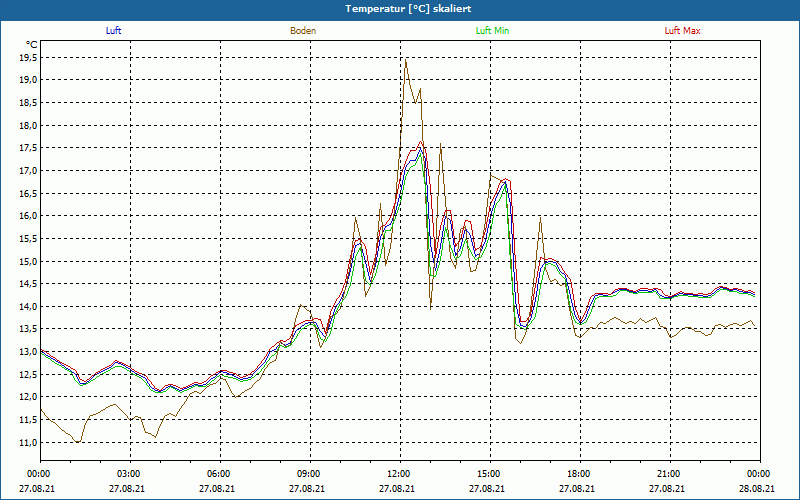The height and width of the screenshot is (500, 800).
Task: Click the '14,0' y-axis value
Action: 29,307
